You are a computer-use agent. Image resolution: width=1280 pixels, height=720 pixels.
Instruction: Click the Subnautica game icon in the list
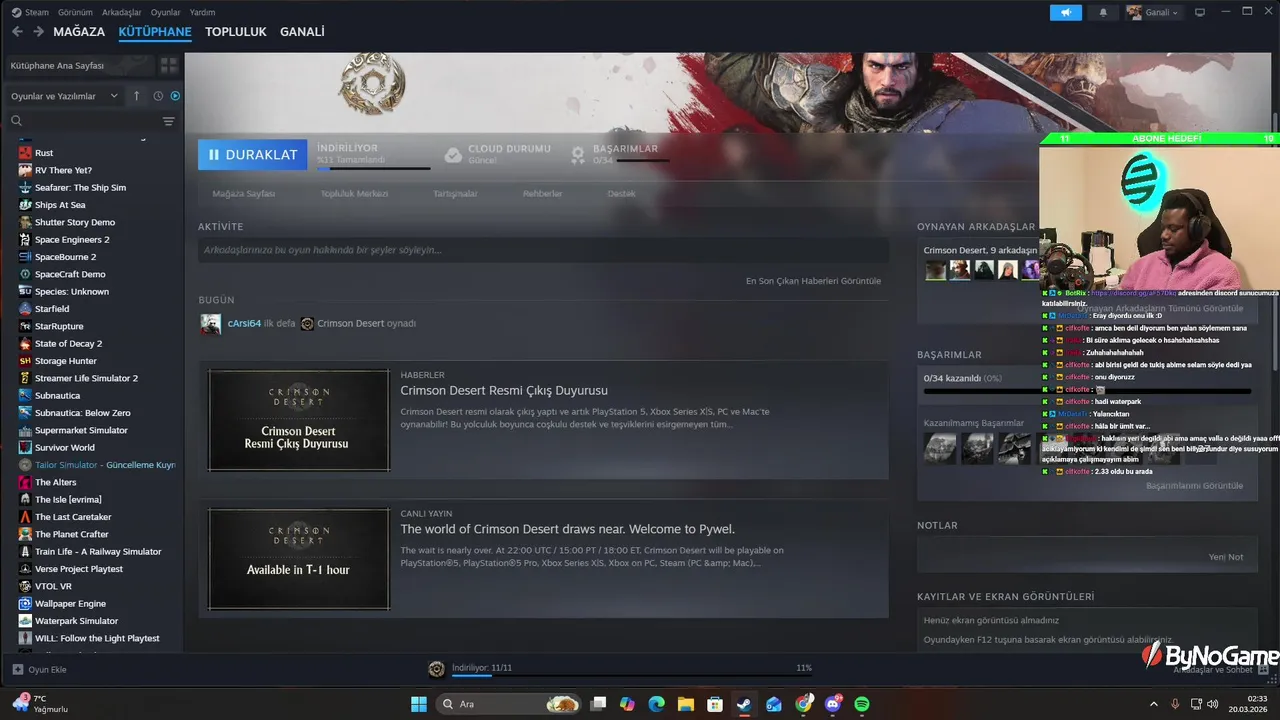coord(25,396)
